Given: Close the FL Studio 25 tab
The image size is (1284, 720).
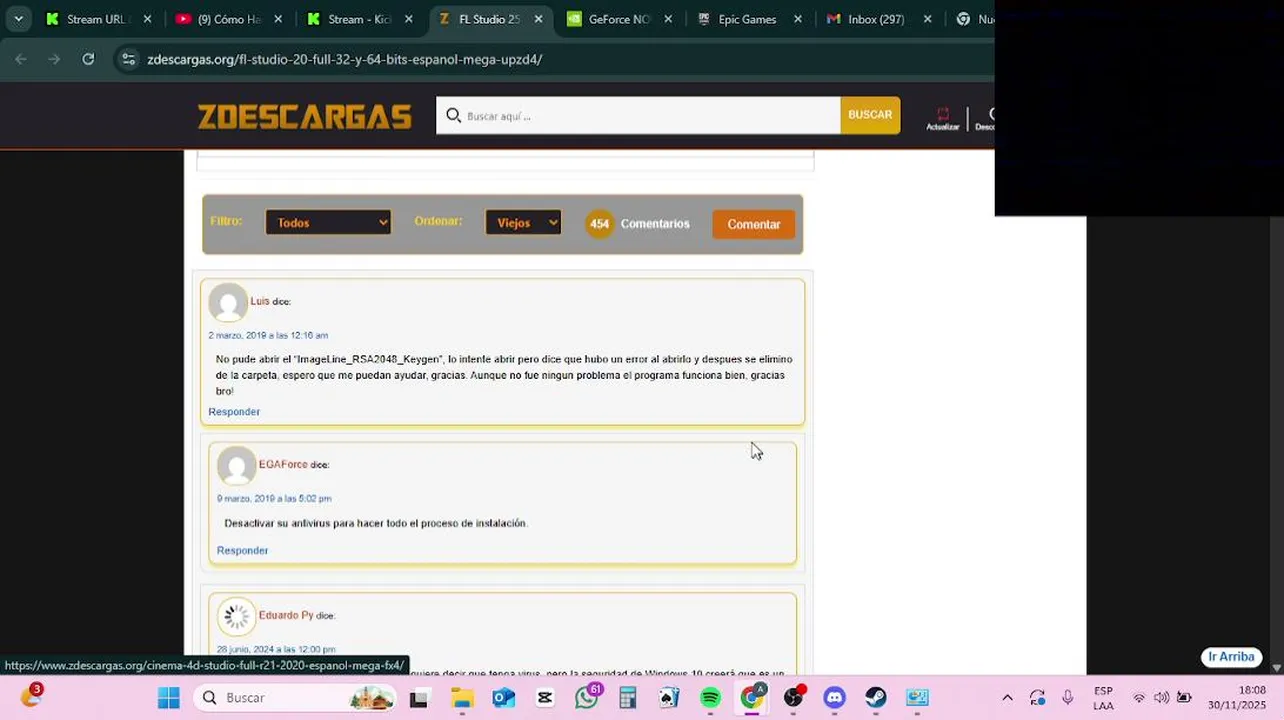Looking at the screenshot, I should [539, 19].
